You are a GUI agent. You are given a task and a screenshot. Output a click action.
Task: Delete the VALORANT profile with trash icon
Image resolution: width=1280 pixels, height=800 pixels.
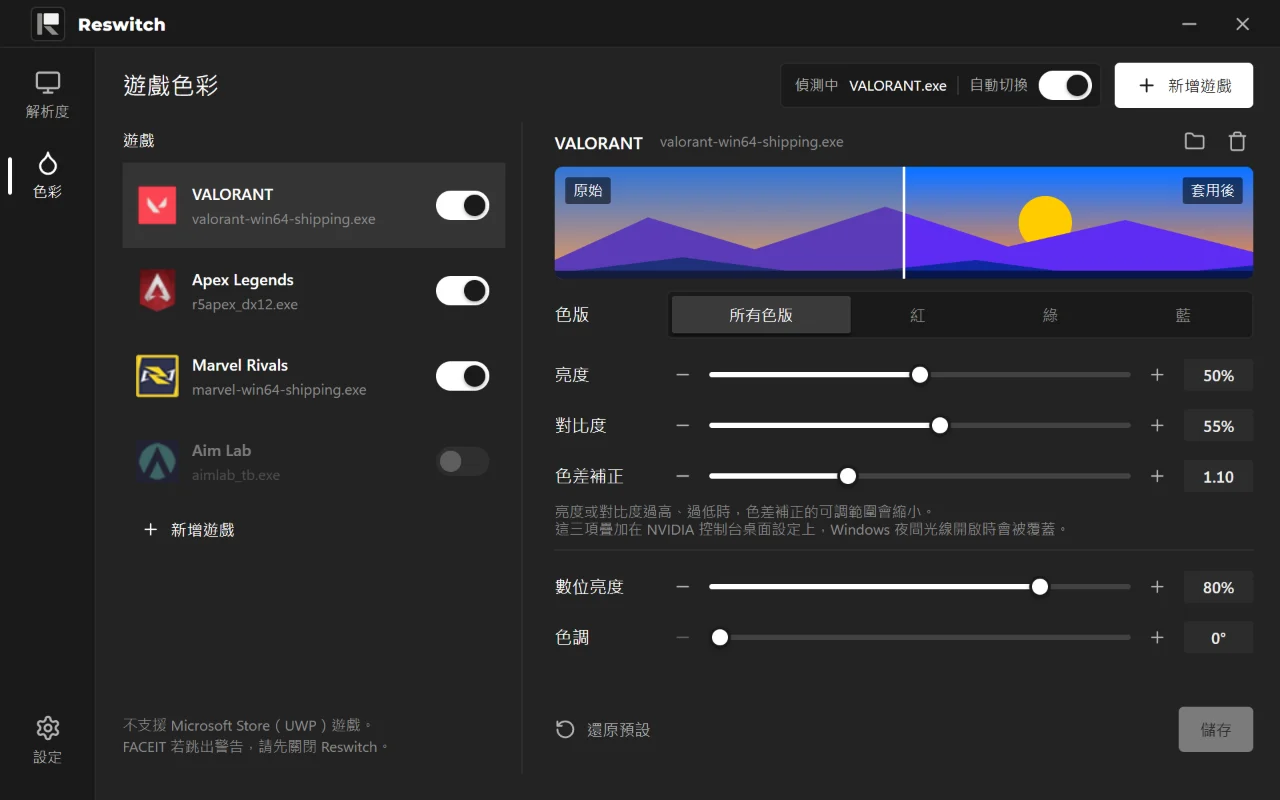[1237, 142]
